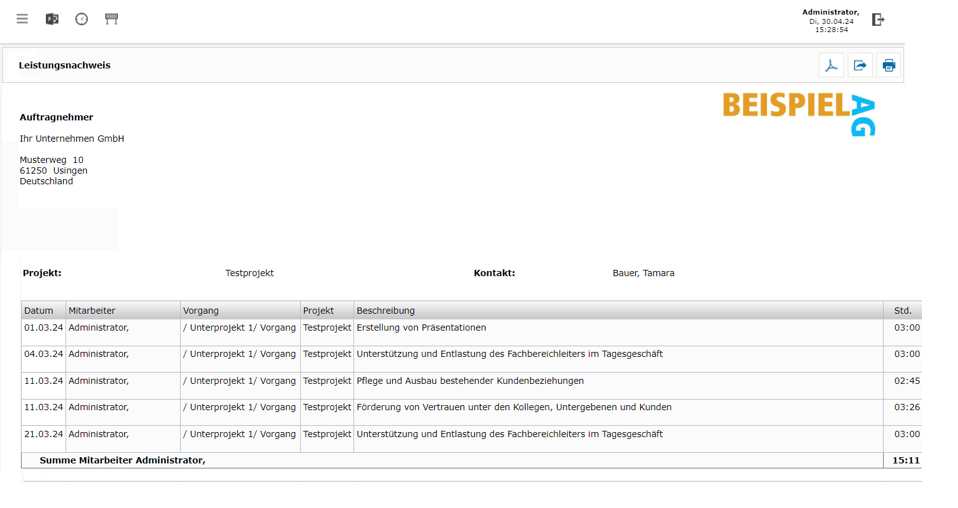Click contact name Bauer, Tamara
The height and width of the screenshot is (508, 958).
click(643, 273)
